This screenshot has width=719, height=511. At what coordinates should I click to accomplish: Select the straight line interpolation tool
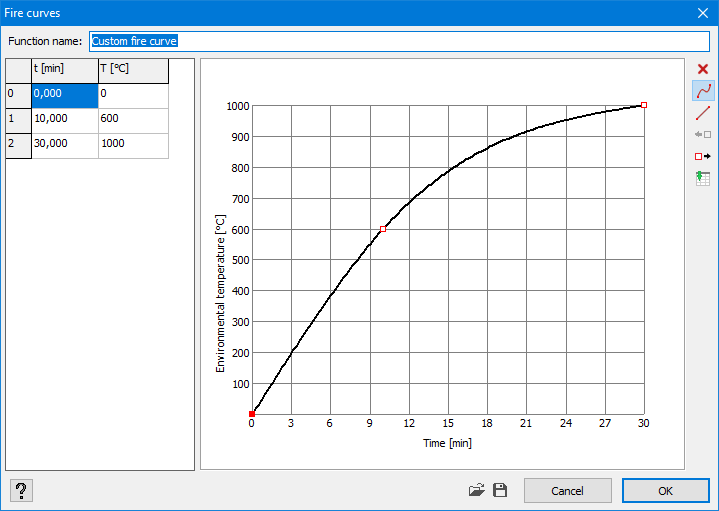point(702,113)
